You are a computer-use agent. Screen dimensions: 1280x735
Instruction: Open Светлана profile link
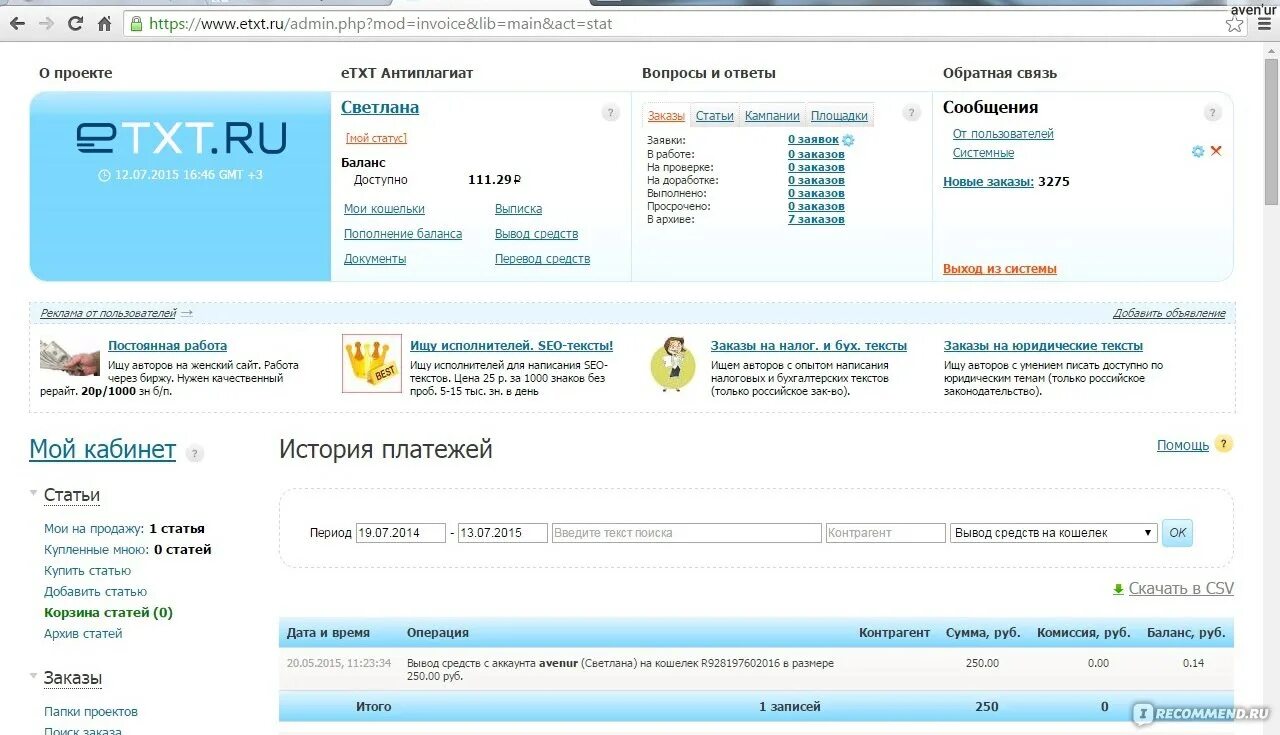click(x=380, y=107)
